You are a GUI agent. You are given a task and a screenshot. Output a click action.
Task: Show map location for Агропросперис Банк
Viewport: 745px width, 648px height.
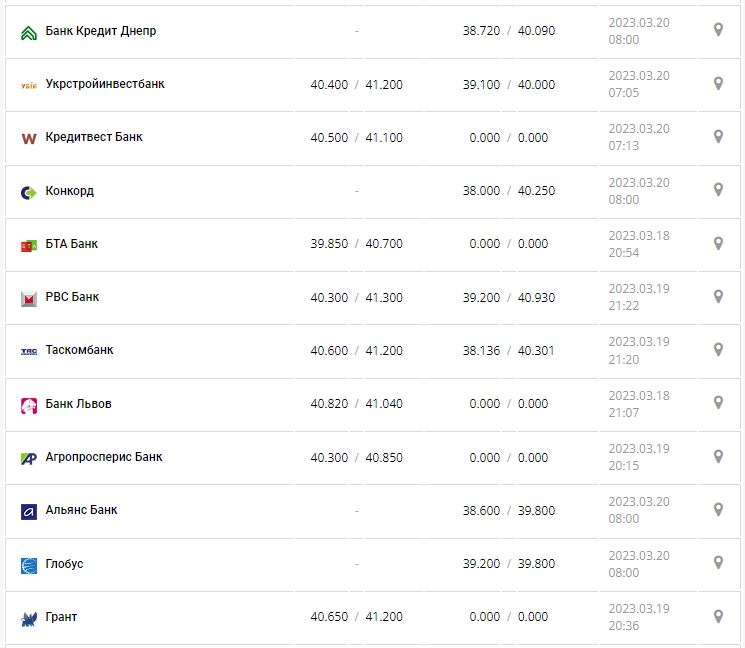[717, 456]
